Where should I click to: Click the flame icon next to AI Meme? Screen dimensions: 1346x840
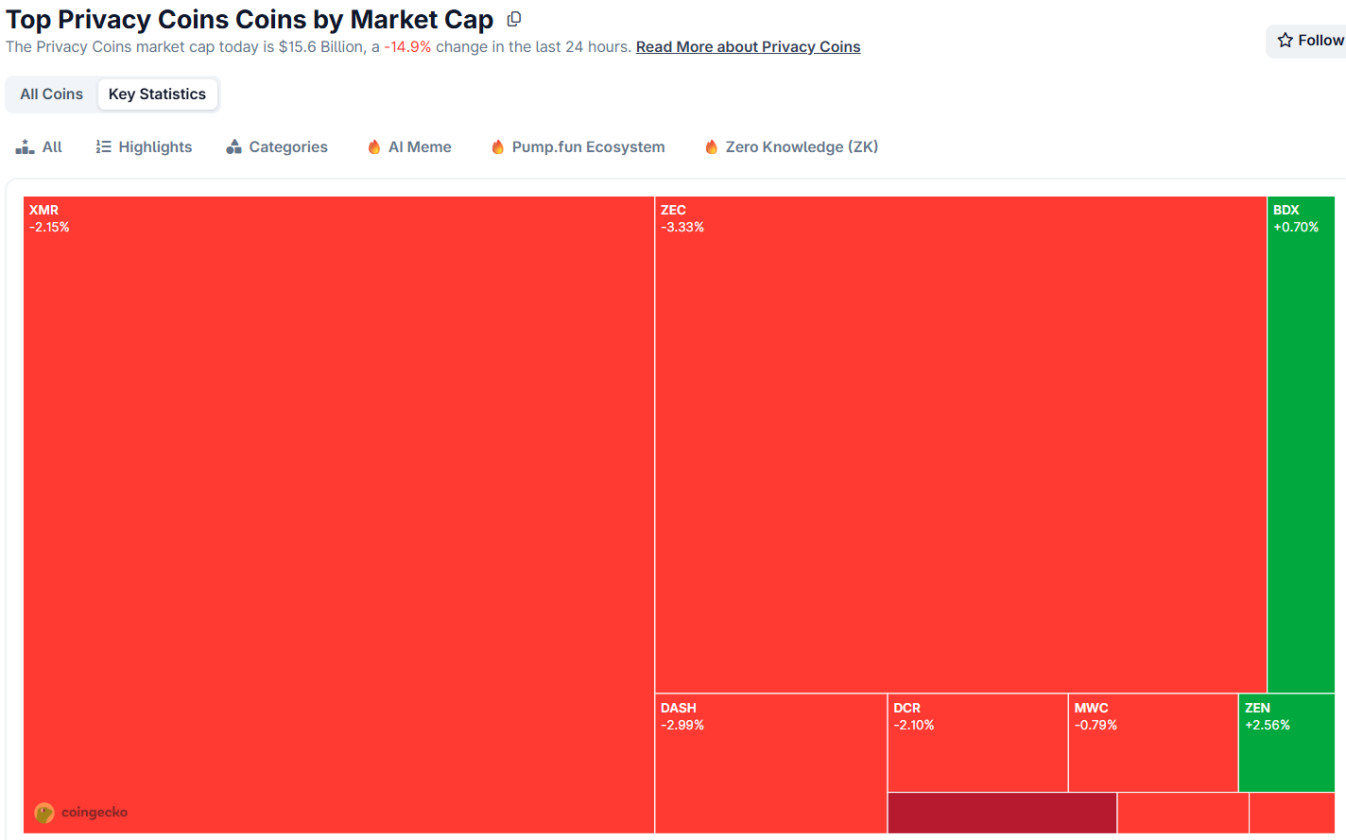(374, 147)
